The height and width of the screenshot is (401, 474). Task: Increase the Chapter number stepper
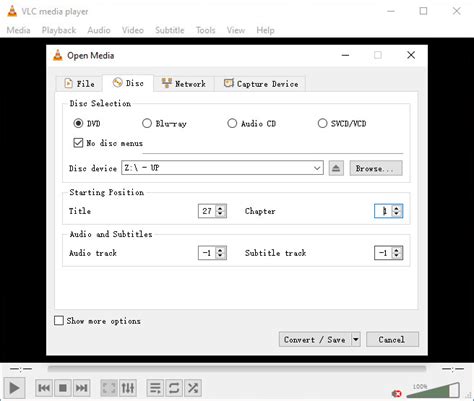396,208
